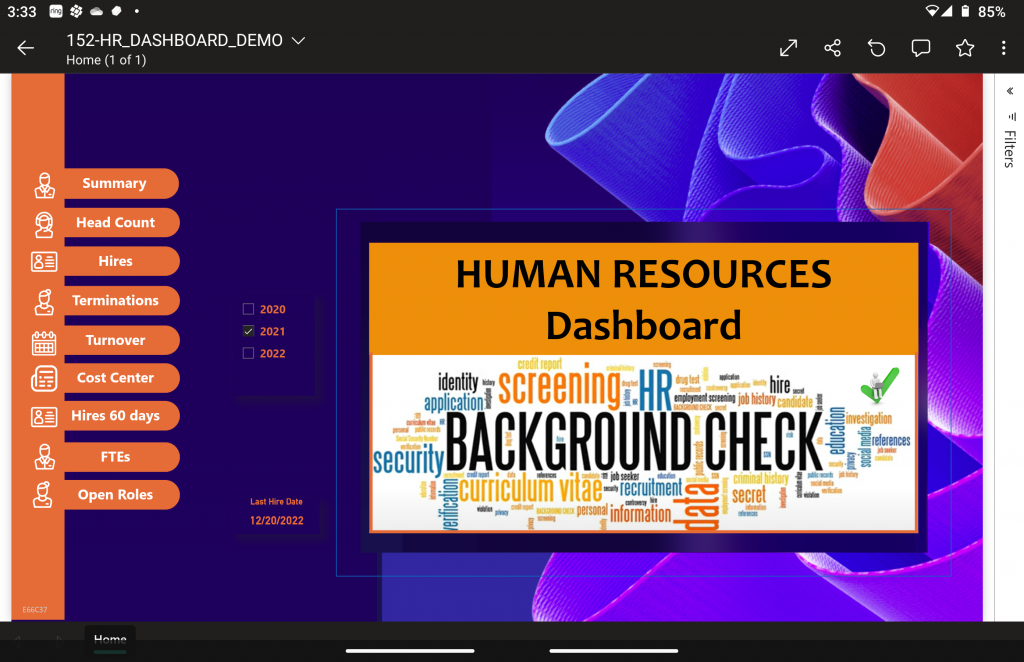Image resolution: width=1024 pixels, height=662 pixels.
Task: Open the share icon
Action: (832, 48)
